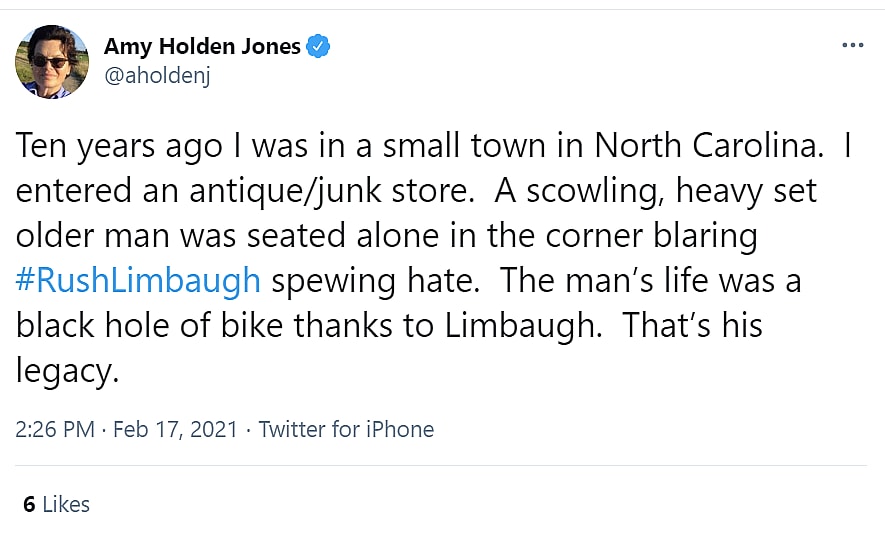
Task: Open the Twitter for iPhone source link
Action: point(346,430)
